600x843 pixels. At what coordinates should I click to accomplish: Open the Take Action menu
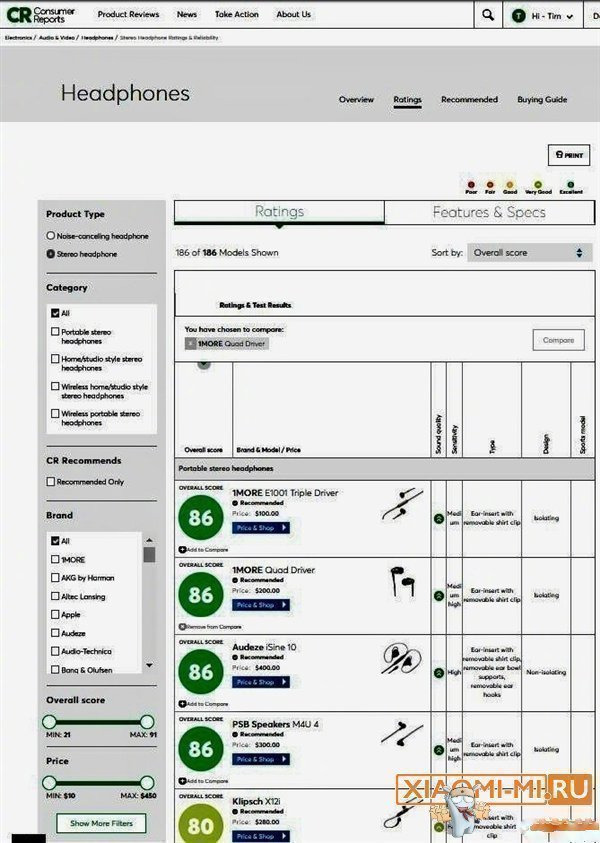tap(237, 15)
